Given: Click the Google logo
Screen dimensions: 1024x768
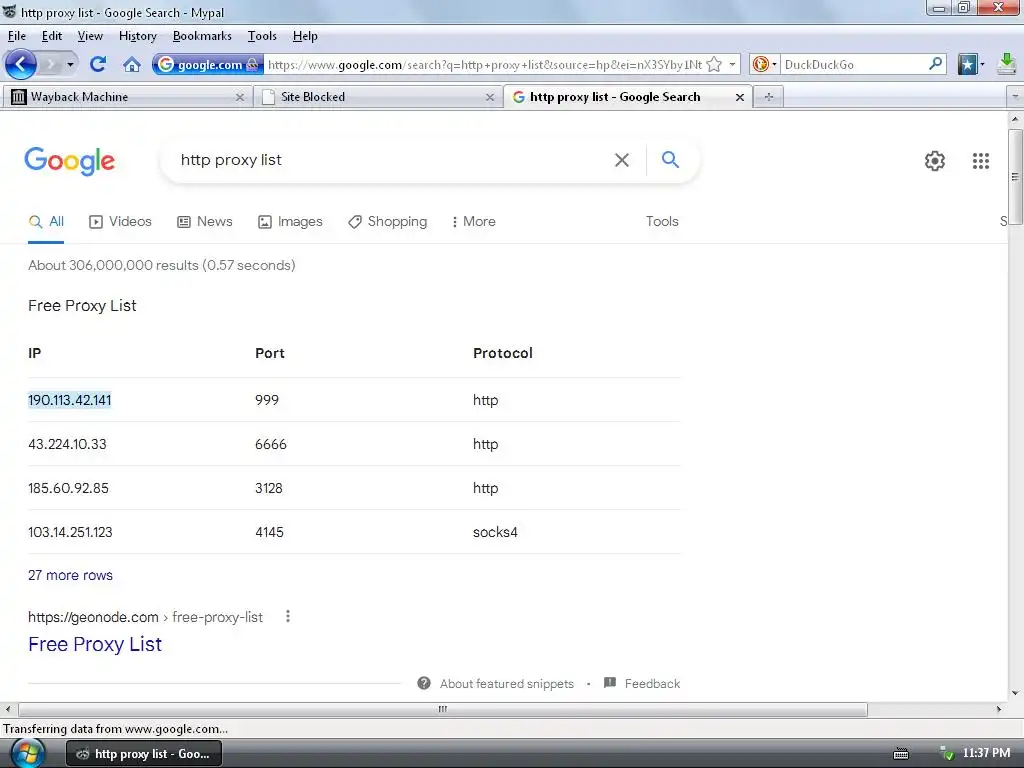Looking at the screenshot, I should click(x=70, y=161).
